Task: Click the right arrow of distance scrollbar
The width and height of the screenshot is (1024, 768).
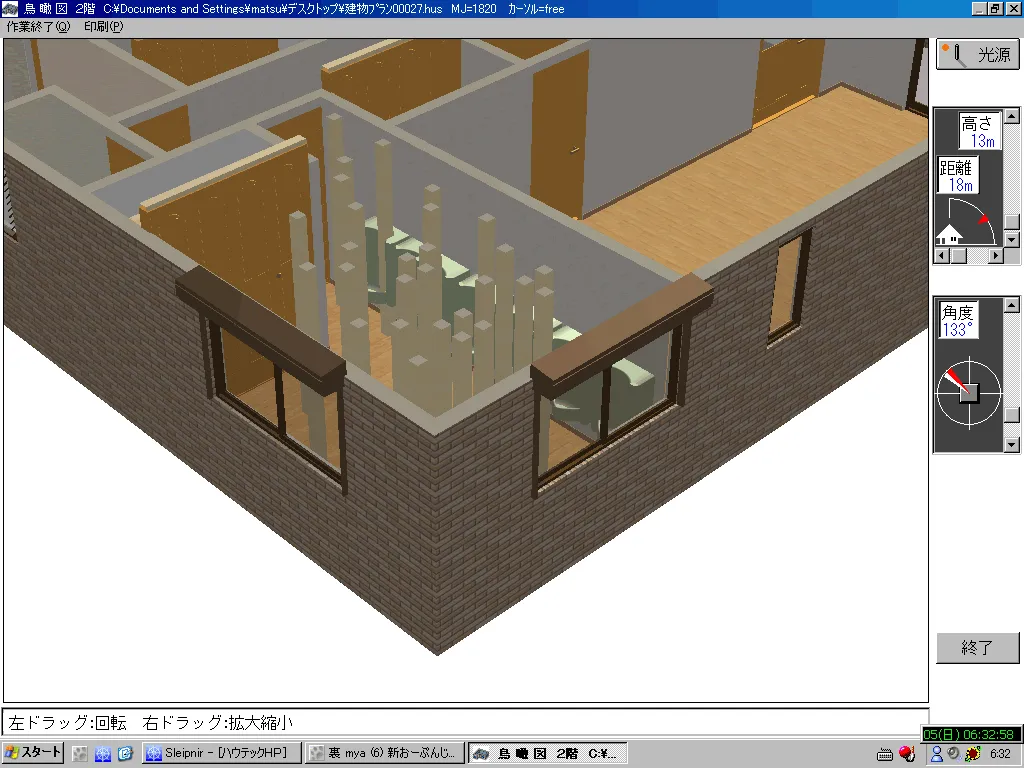Action: coord(995,256)
